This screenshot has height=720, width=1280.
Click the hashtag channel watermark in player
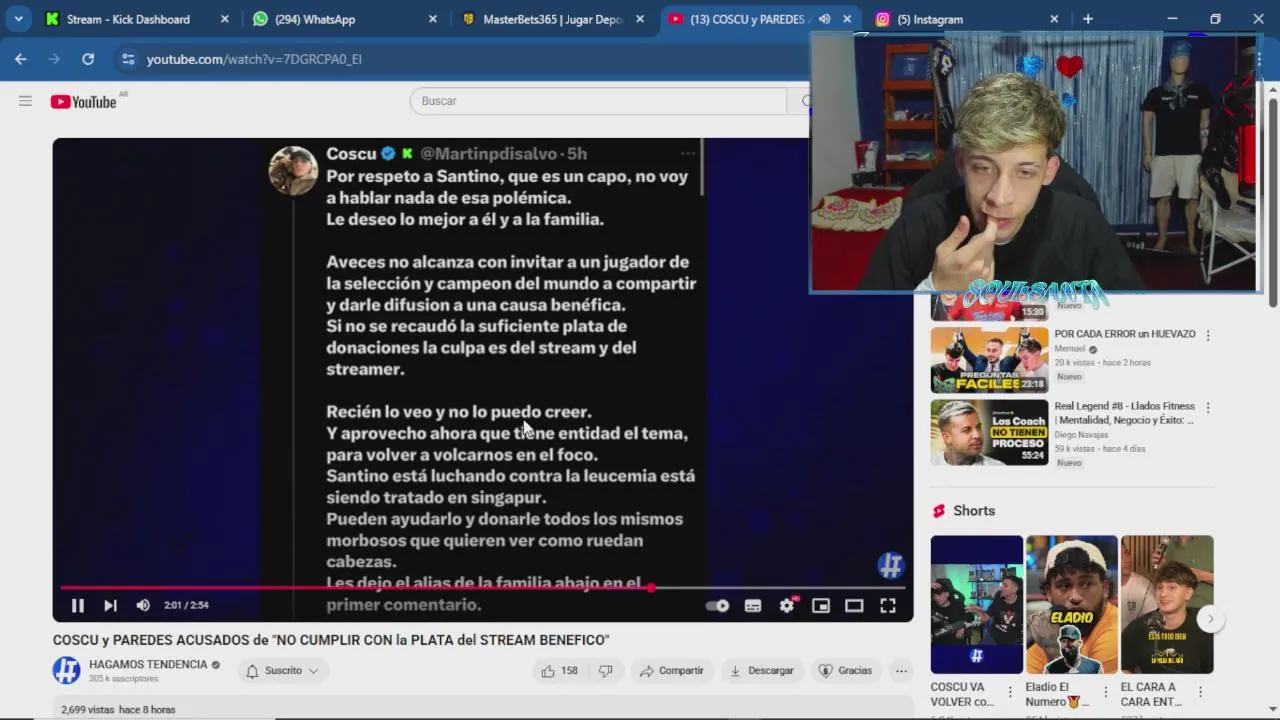(x=891, y=566)
